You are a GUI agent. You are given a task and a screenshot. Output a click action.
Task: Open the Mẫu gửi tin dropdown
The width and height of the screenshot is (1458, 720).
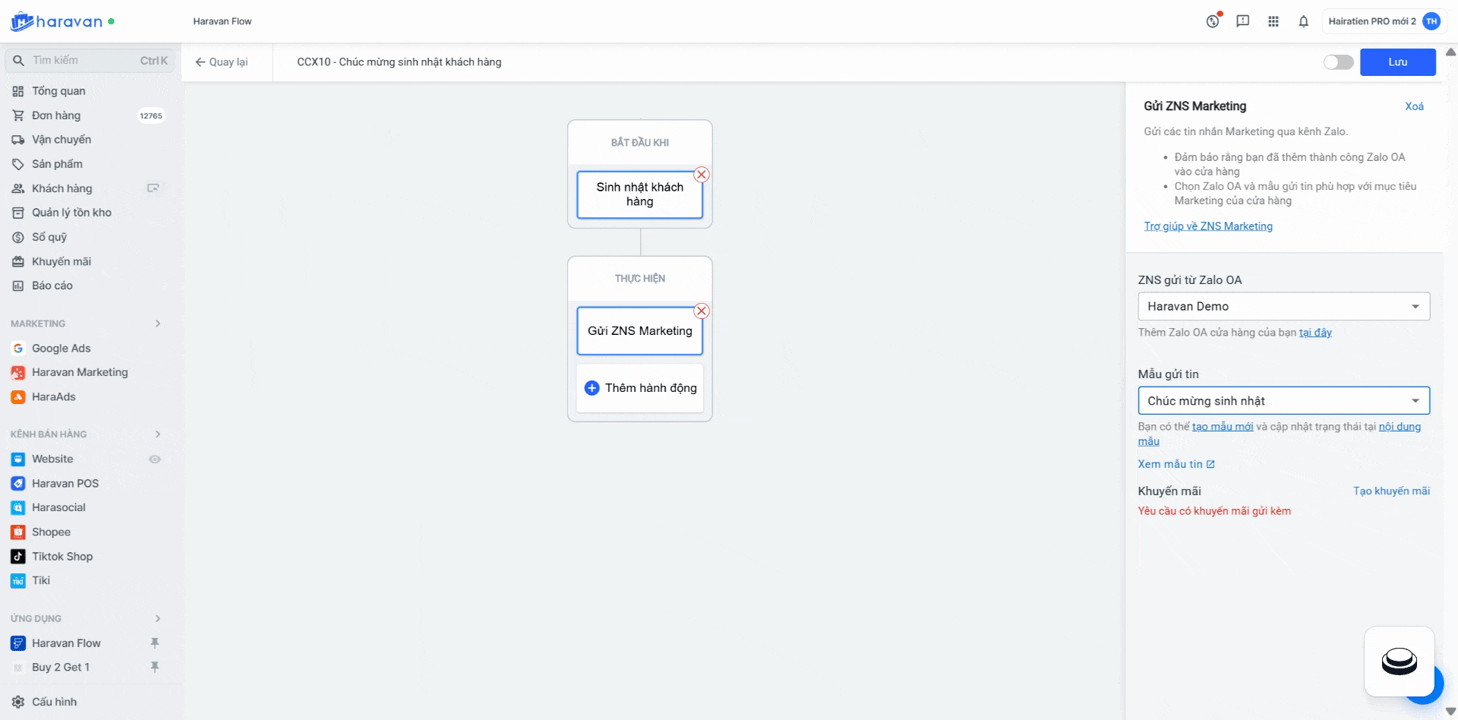coord(1284,401)
